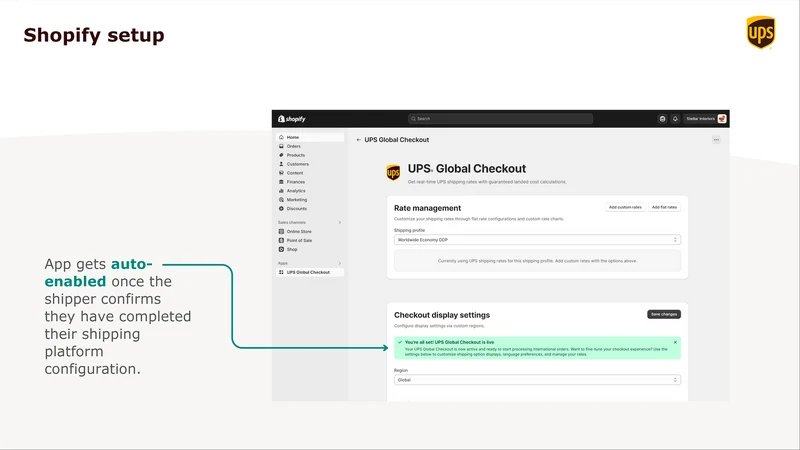Click the UPS shield logo beside Global Checkout heading
Viewport: 800px width, 450px height.
(393, 172)
